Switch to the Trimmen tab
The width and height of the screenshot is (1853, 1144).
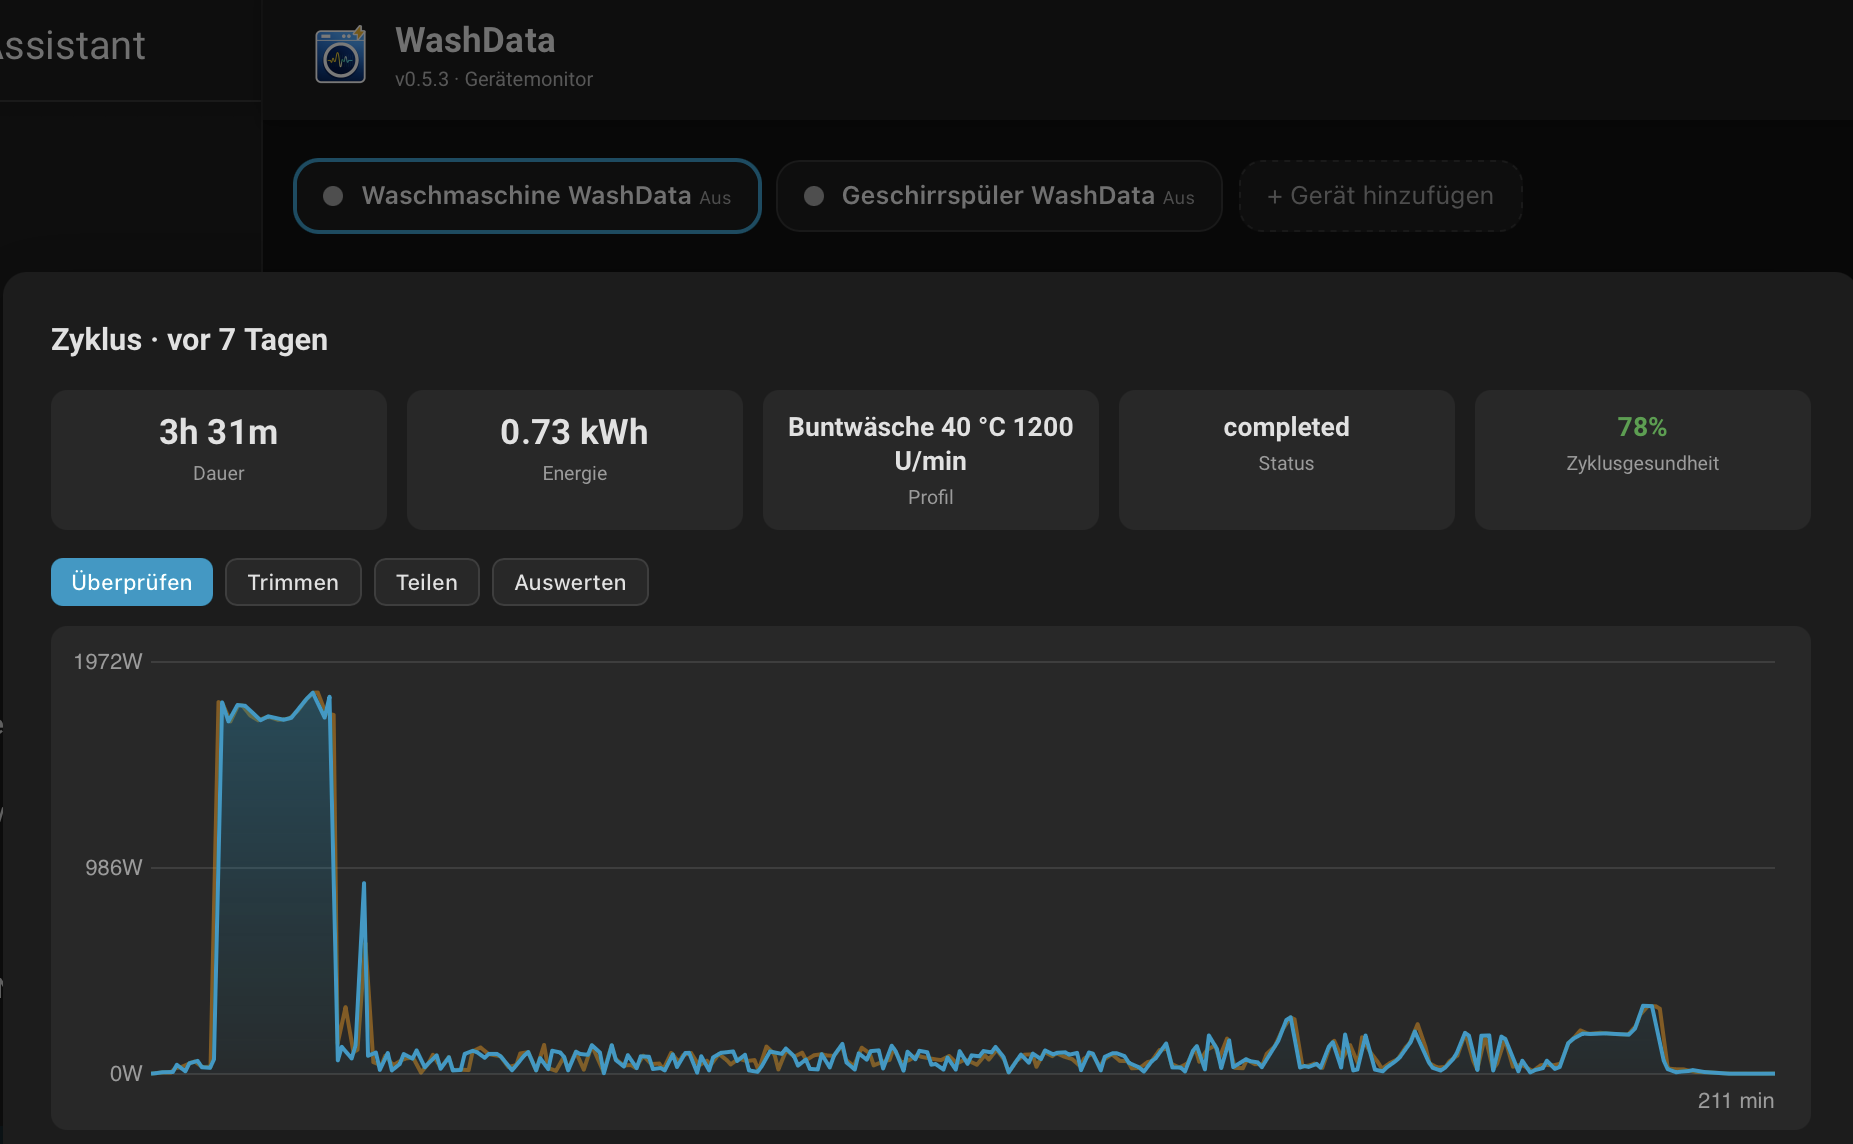(x=293, y=582)
